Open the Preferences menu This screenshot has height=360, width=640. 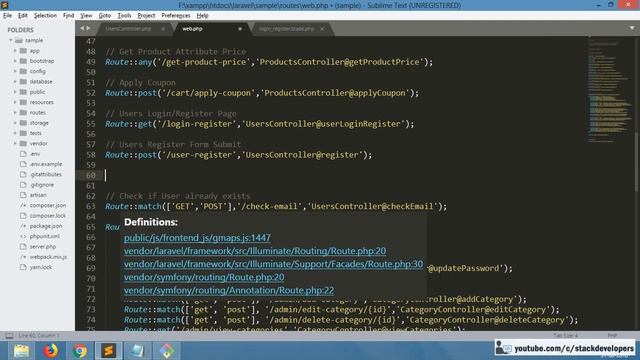(x=176, y=16)
